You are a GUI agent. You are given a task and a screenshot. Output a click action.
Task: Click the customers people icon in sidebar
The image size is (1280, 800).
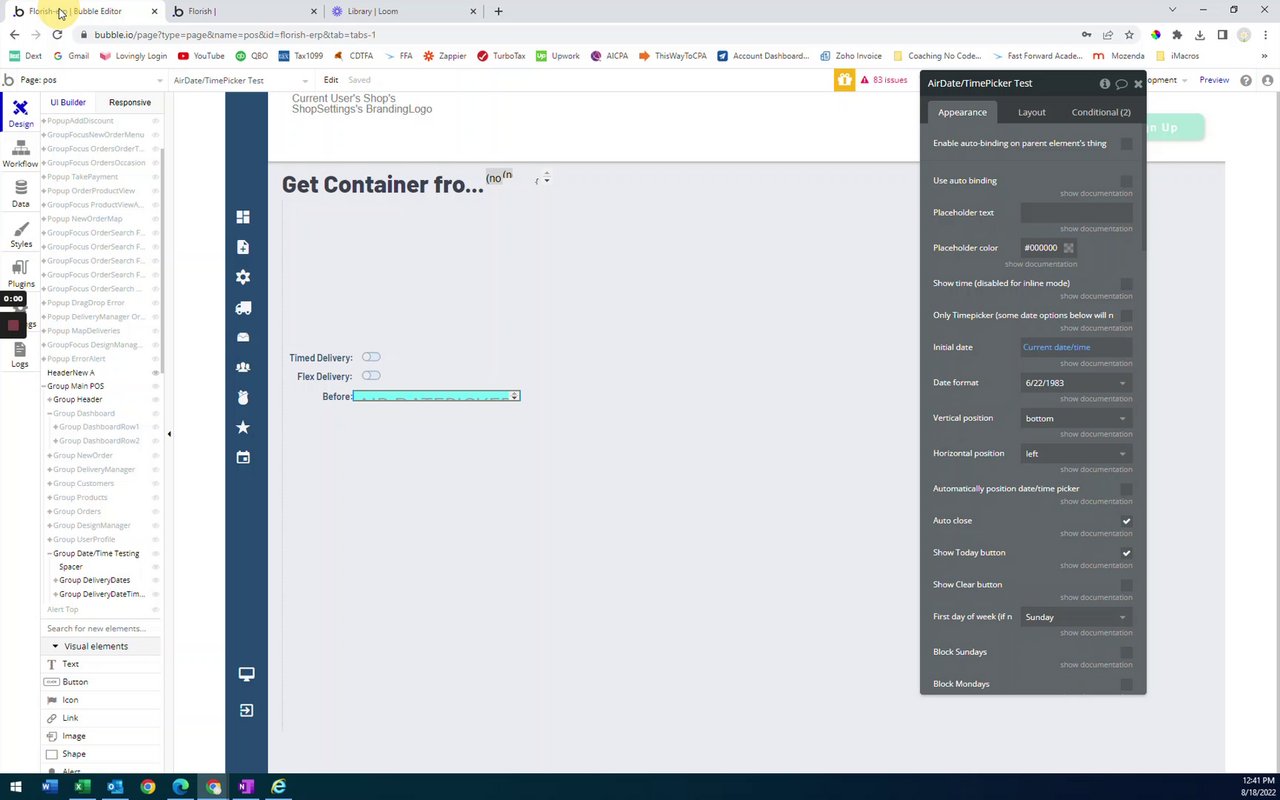[243, 367]
